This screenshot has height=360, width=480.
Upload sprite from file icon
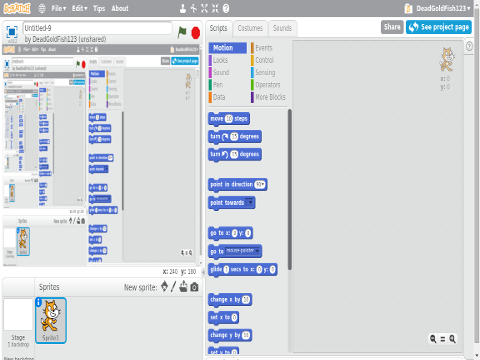[x=183, y=286]
